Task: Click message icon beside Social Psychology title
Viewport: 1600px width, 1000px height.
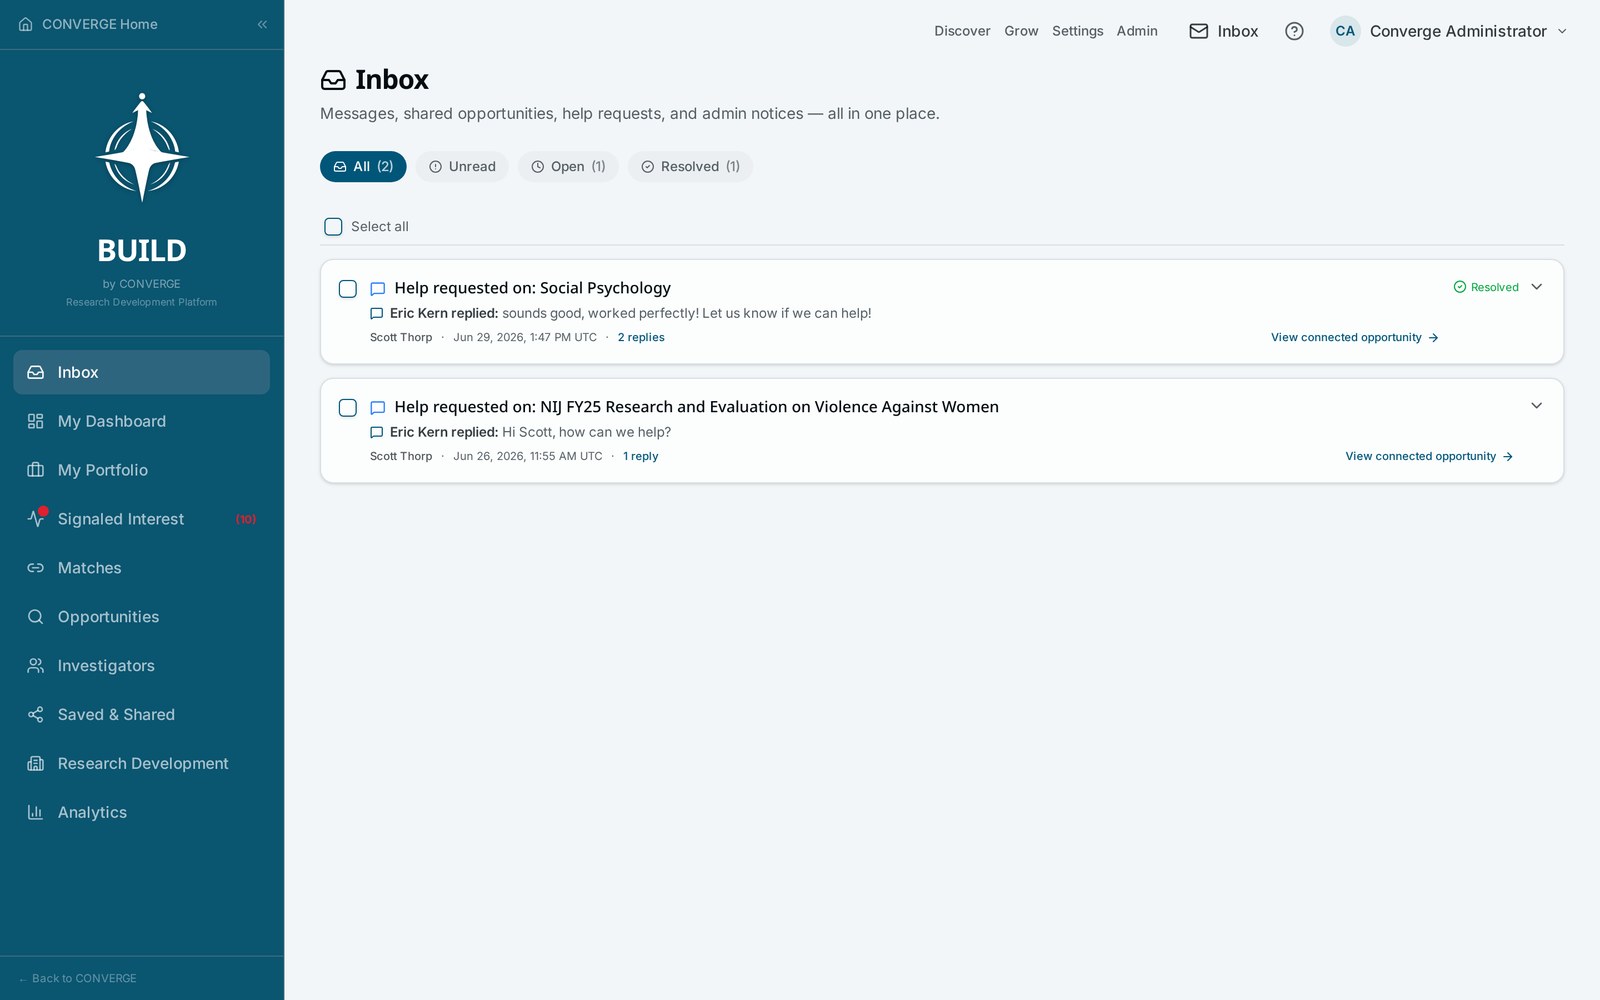Action: click(x=378, y=289)
